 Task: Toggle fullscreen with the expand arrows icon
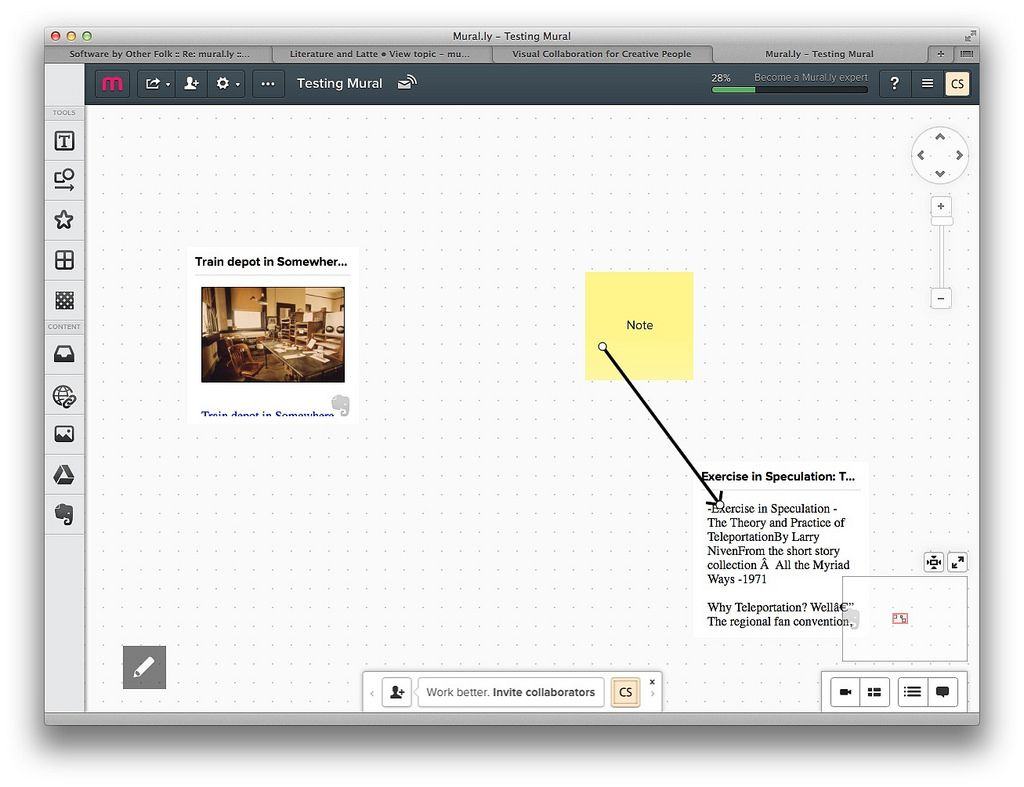tap(957, 562)
